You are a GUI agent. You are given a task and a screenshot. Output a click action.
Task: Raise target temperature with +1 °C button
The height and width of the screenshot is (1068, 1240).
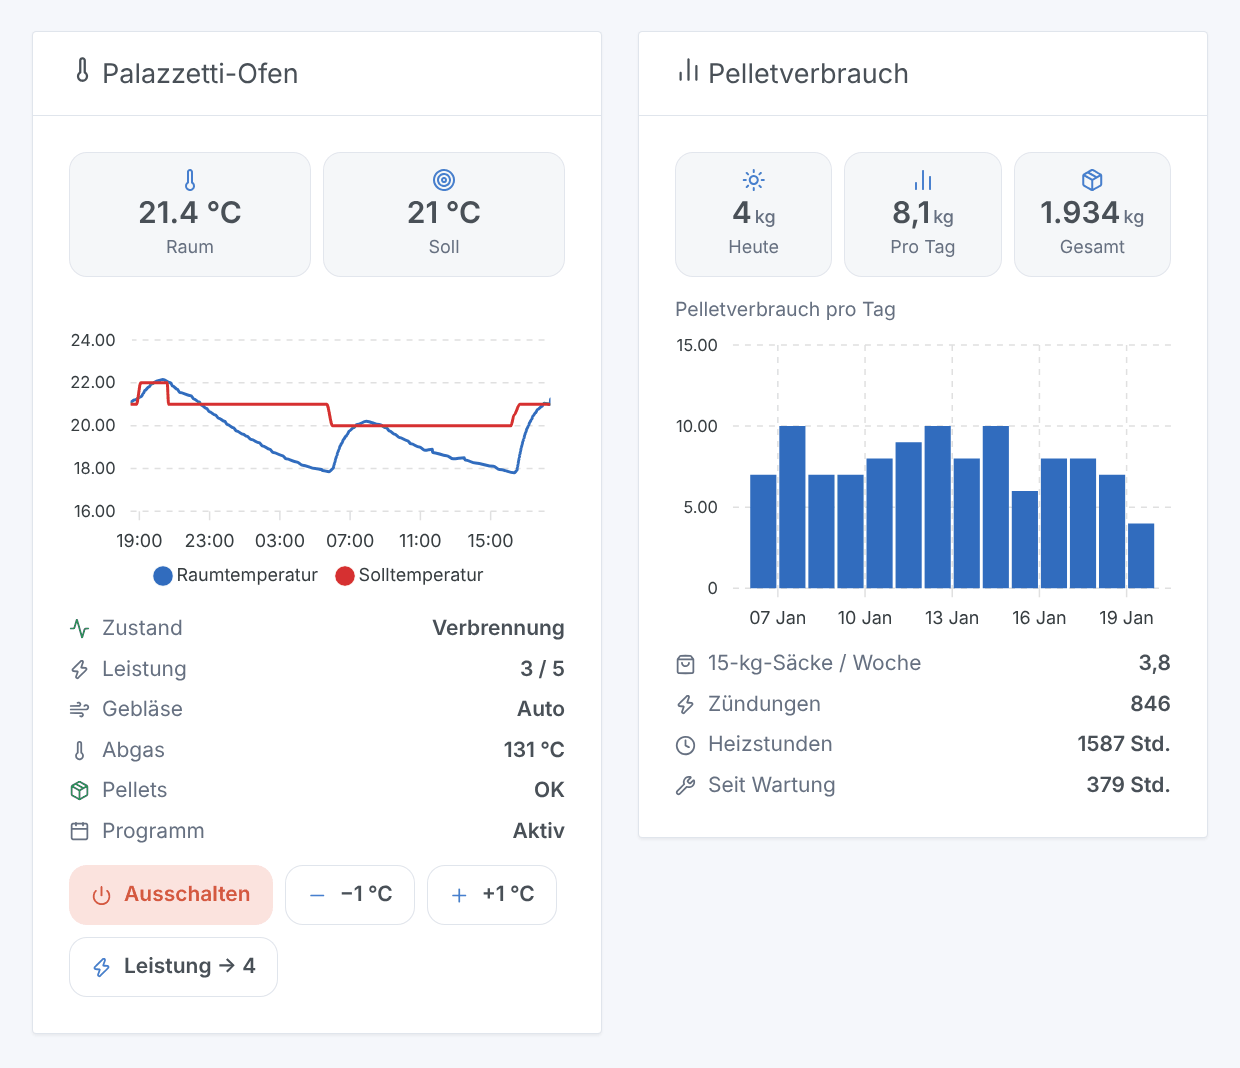(x=492, y=895)
